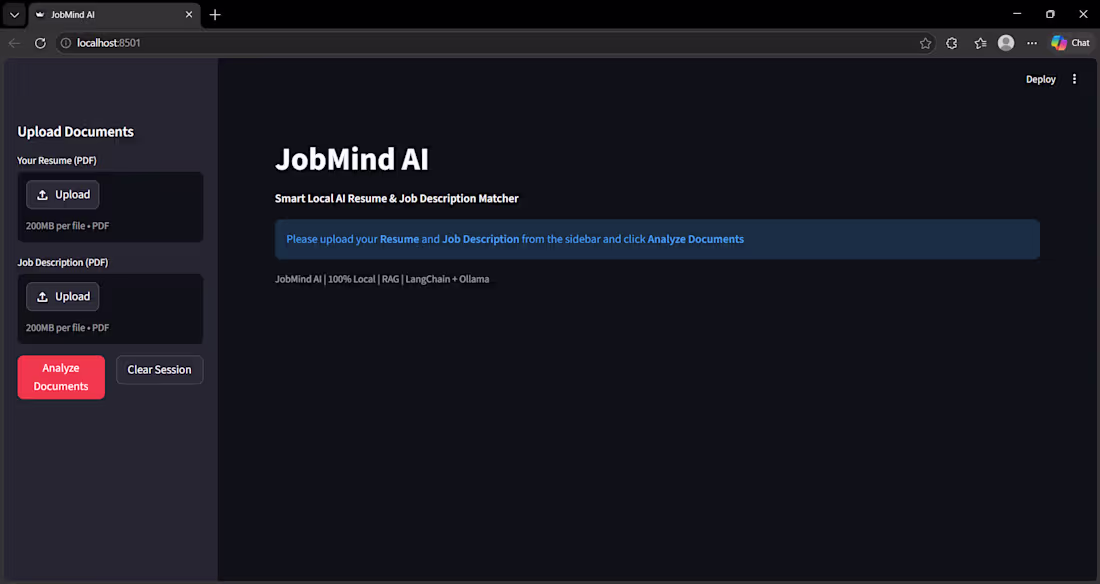Open the browser settings three-dot menu

pyautogui.click(x=1032, y=42)
